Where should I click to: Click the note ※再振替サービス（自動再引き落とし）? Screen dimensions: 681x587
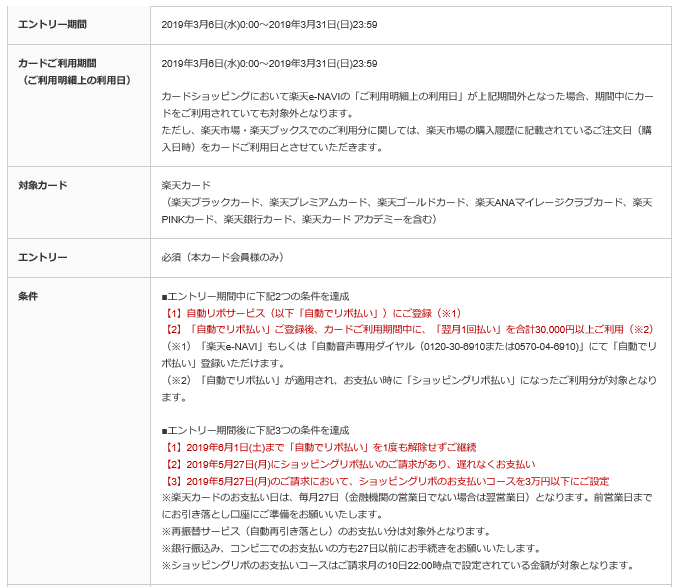click(327, 531)
